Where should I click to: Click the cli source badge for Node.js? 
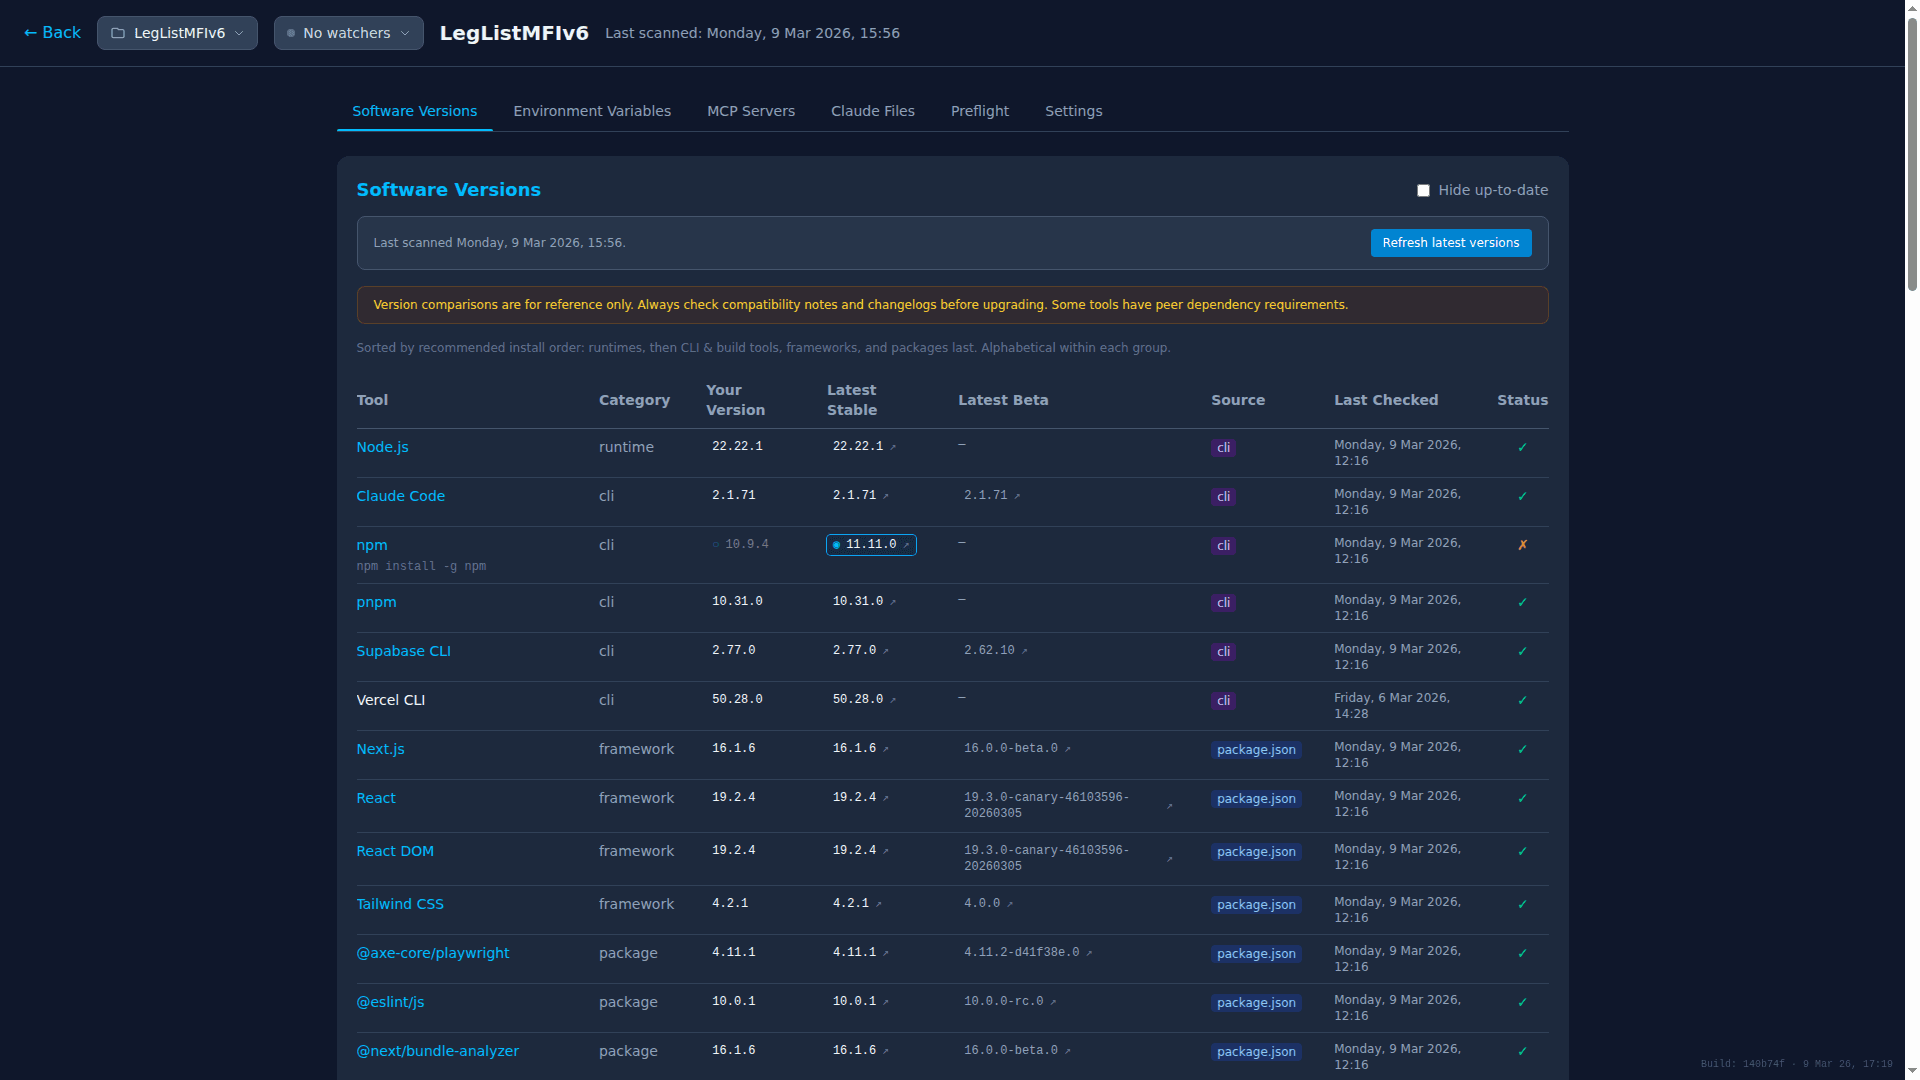pyautogui.click(x=1223, y=447)
